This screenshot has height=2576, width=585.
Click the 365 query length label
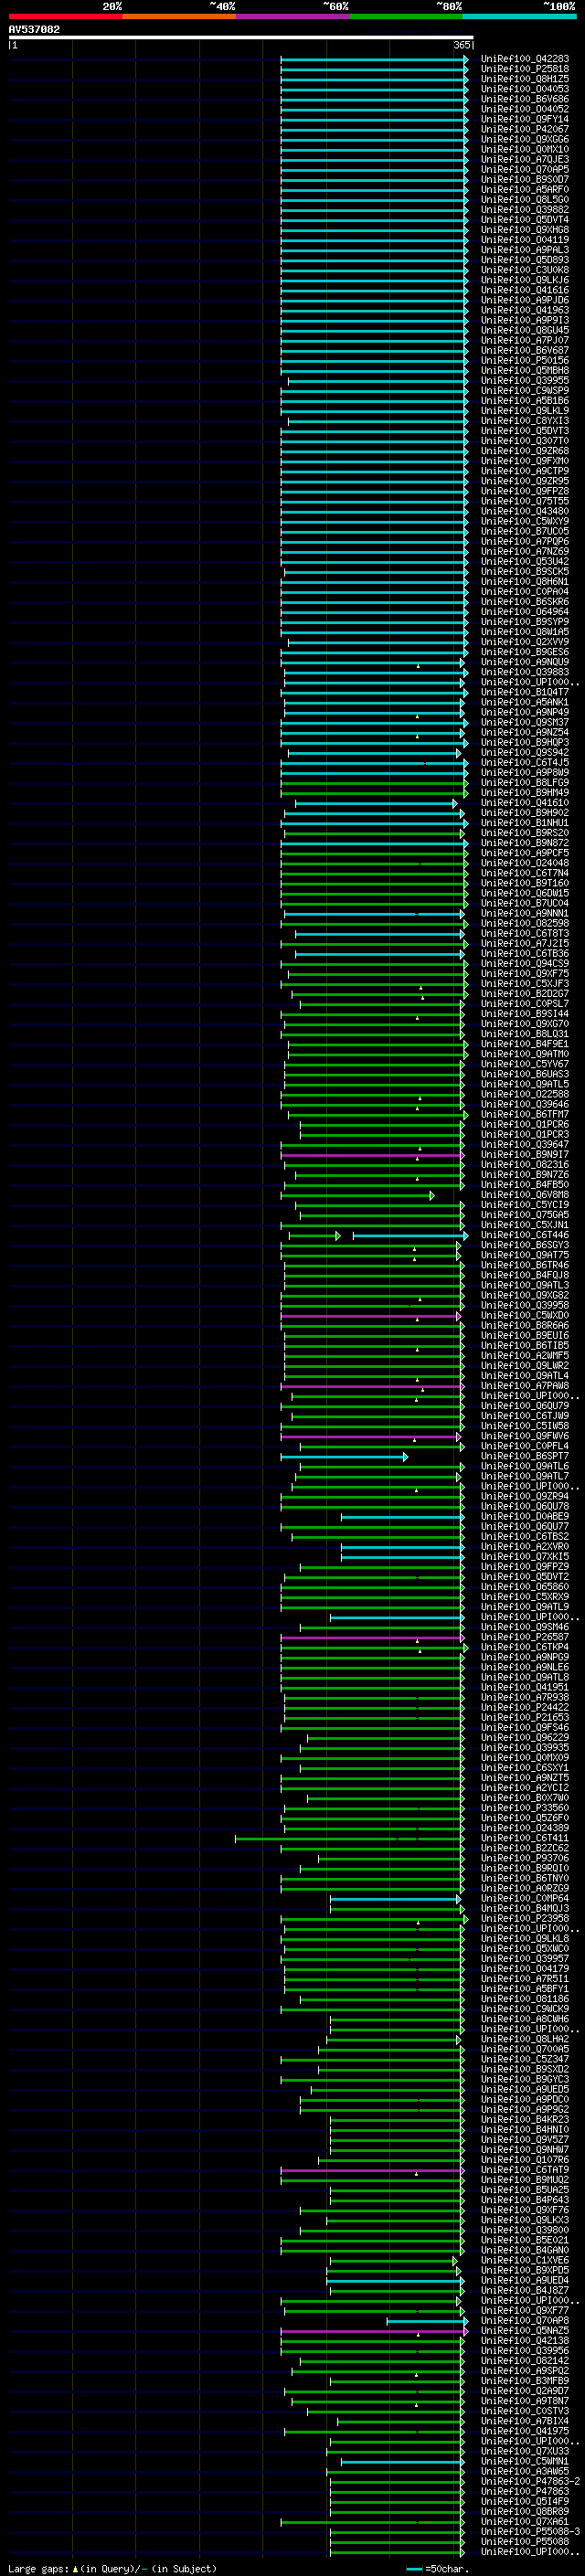point(462,45)
